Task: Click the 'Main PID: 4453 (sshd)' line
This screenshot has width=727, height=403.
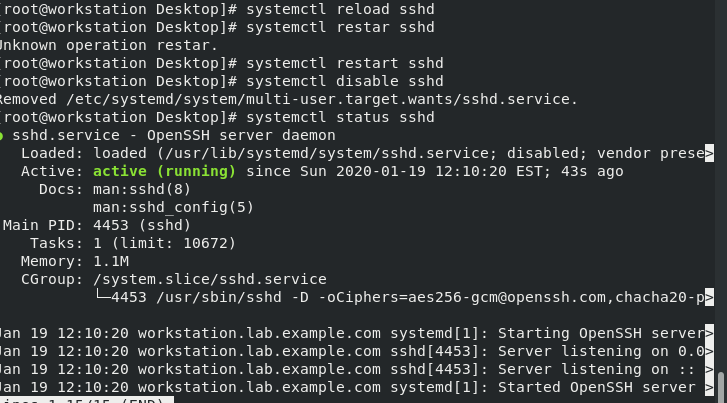Action: [97, 225]
